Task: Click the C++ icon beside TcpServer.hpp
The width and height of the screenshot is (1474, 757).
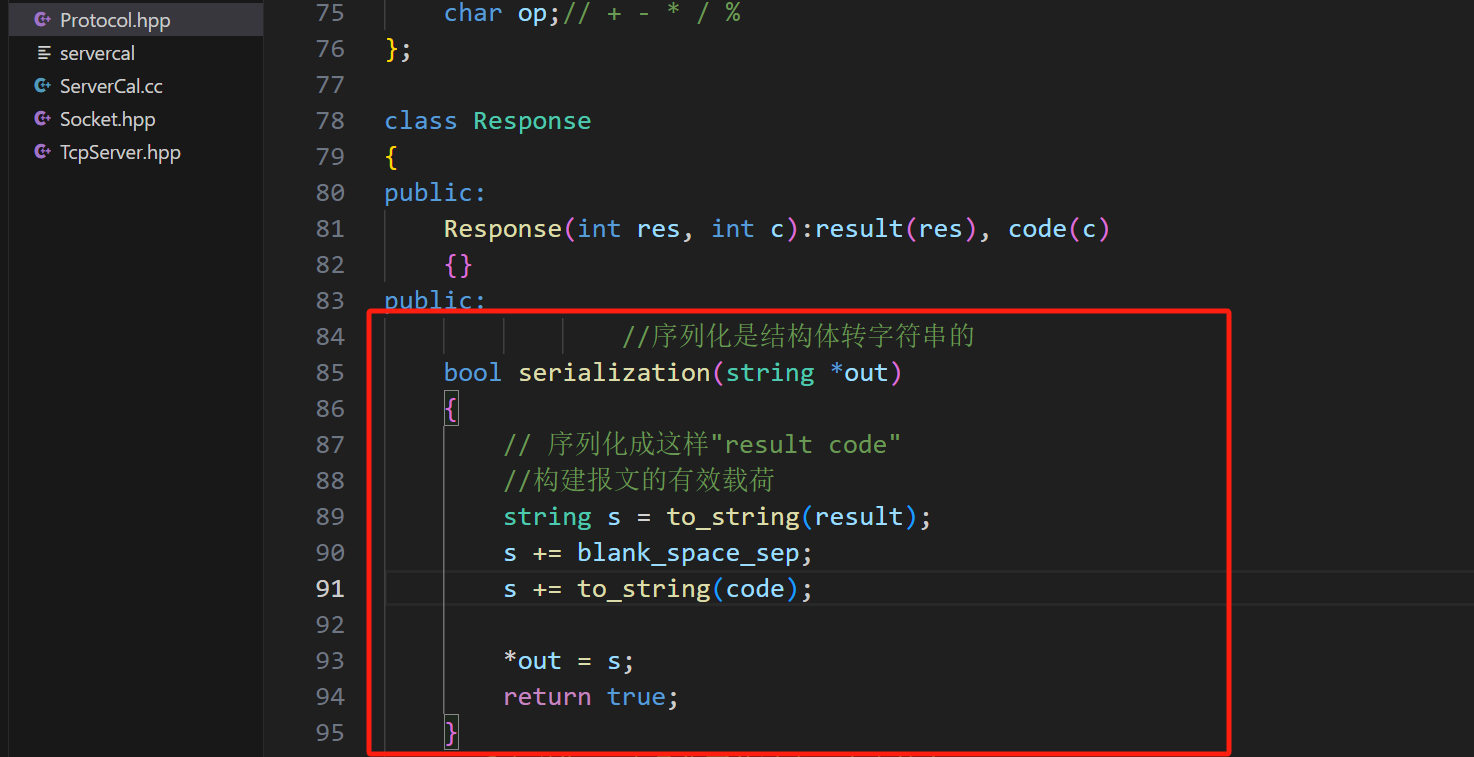Action: (42, 152)
